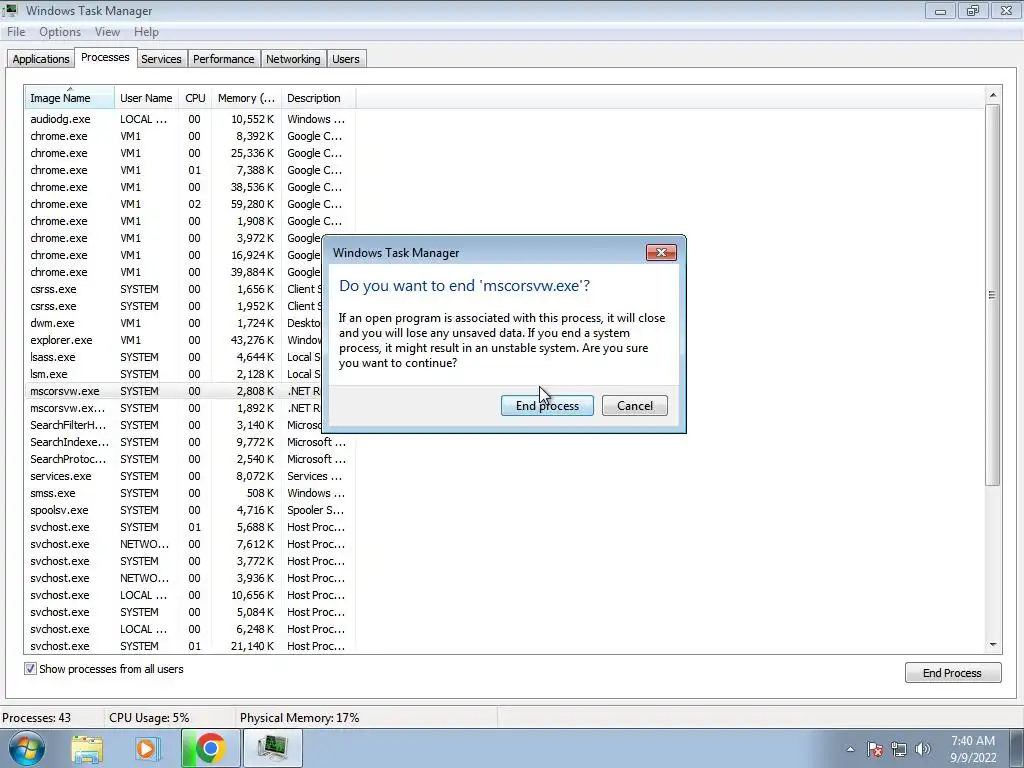Click the Task Manager taskbar icon
1024x768 pixels.
tap(273, 749)
